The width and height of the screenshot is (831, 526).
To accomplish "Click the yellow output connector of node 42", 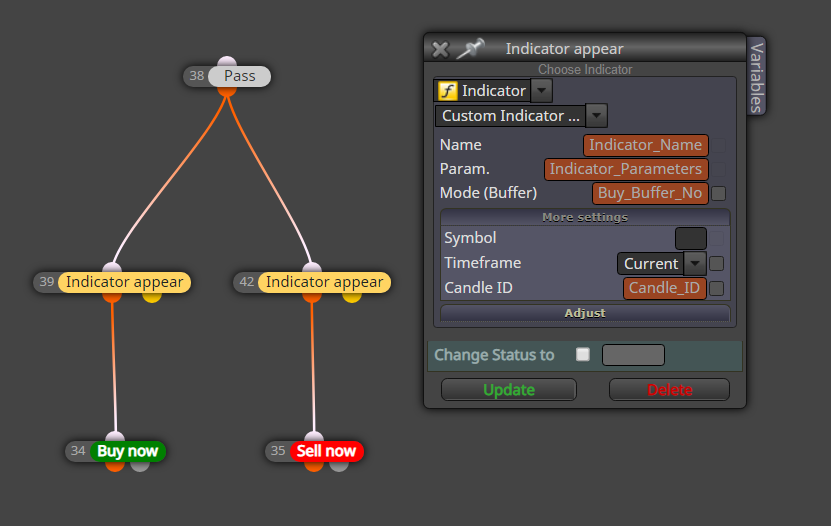I will (352, 298).
